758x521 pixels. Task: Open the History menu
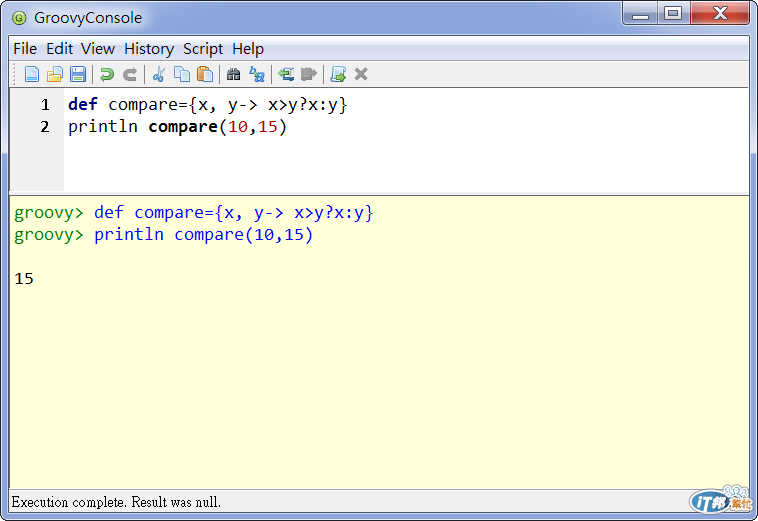coord(149,49)
